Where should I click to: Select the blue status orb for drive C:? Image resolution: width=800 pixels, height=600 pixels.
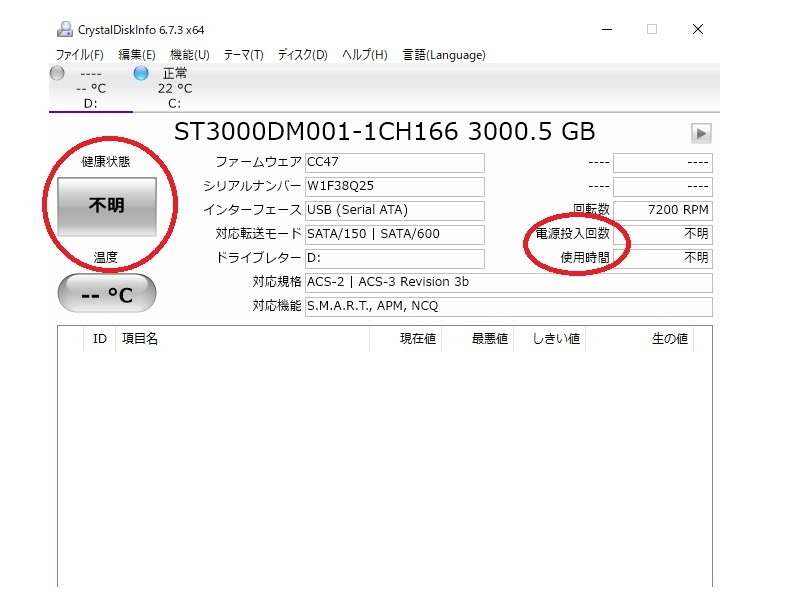(141, 73)
